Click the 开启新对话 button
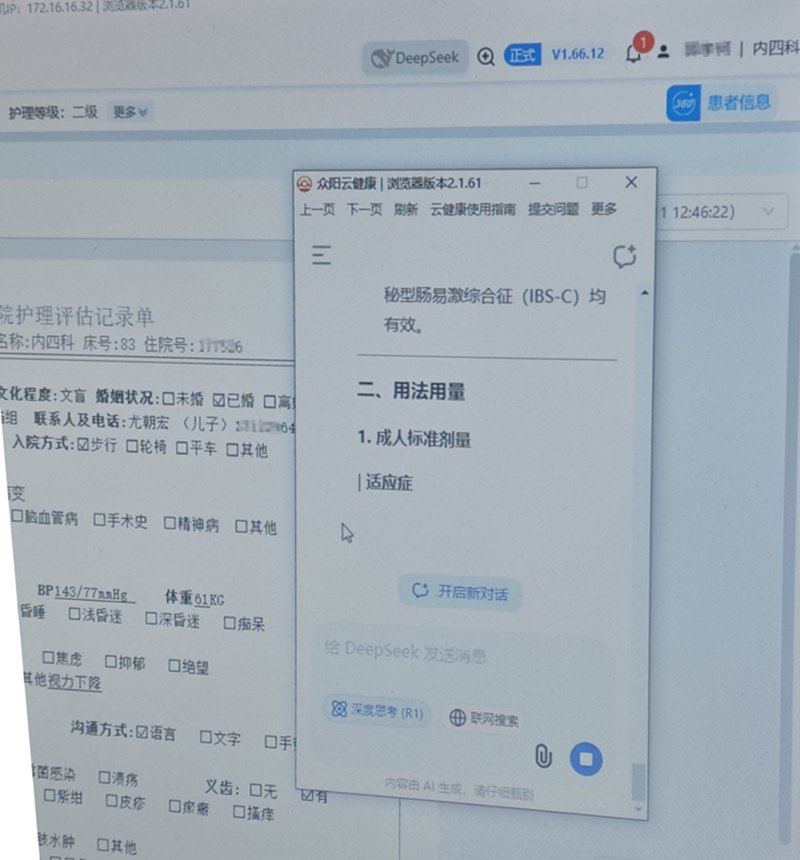This screenshot has height=860, width=800. [x=460, y=592]
